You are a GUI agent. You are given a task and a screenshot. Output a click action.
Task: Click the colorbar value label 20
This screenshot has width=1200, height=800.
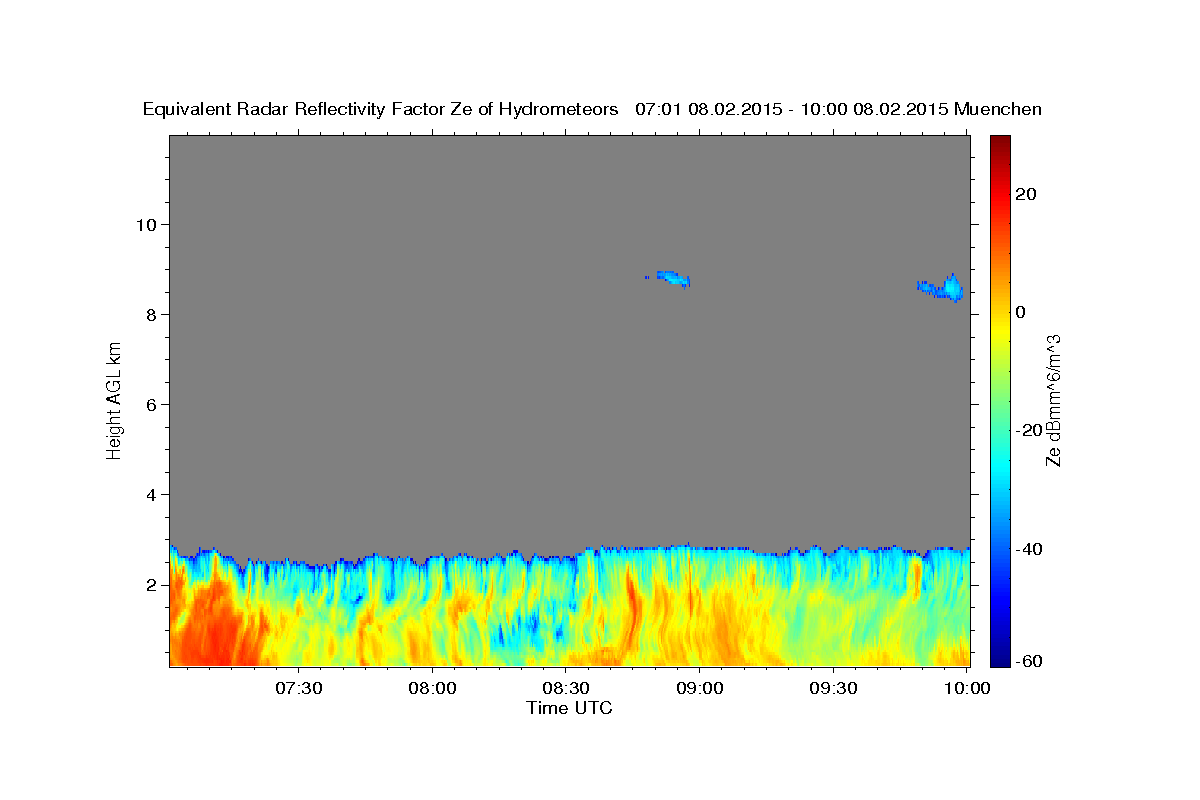1025,194
